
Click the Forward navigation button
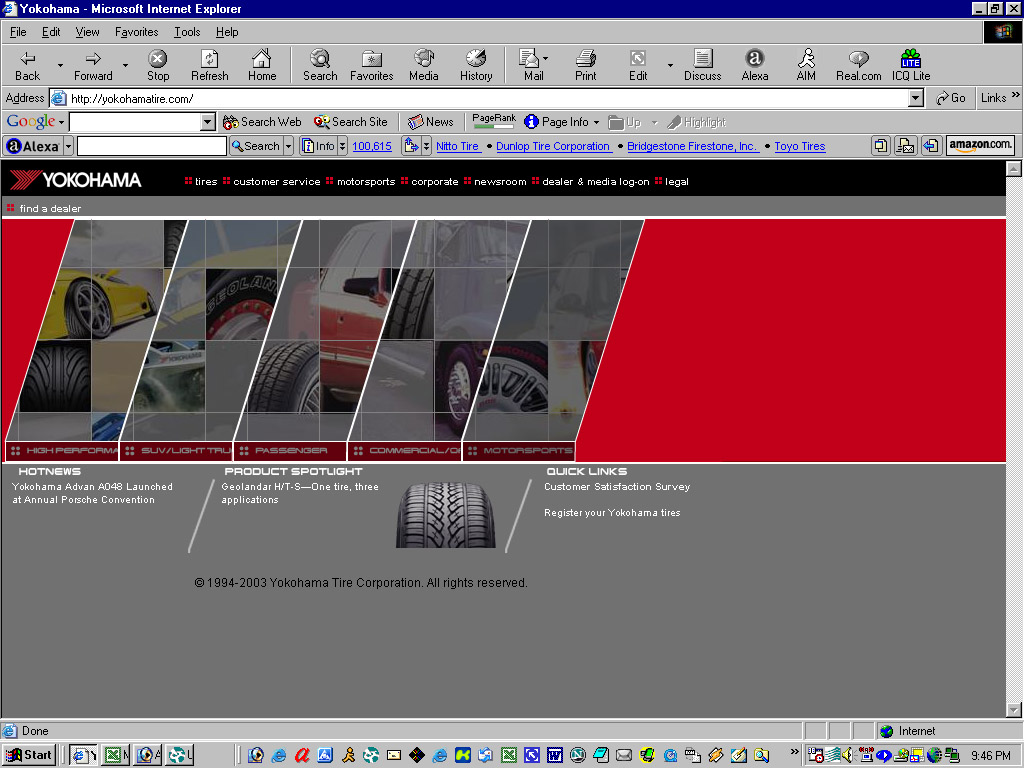click(x=93, y=65)
